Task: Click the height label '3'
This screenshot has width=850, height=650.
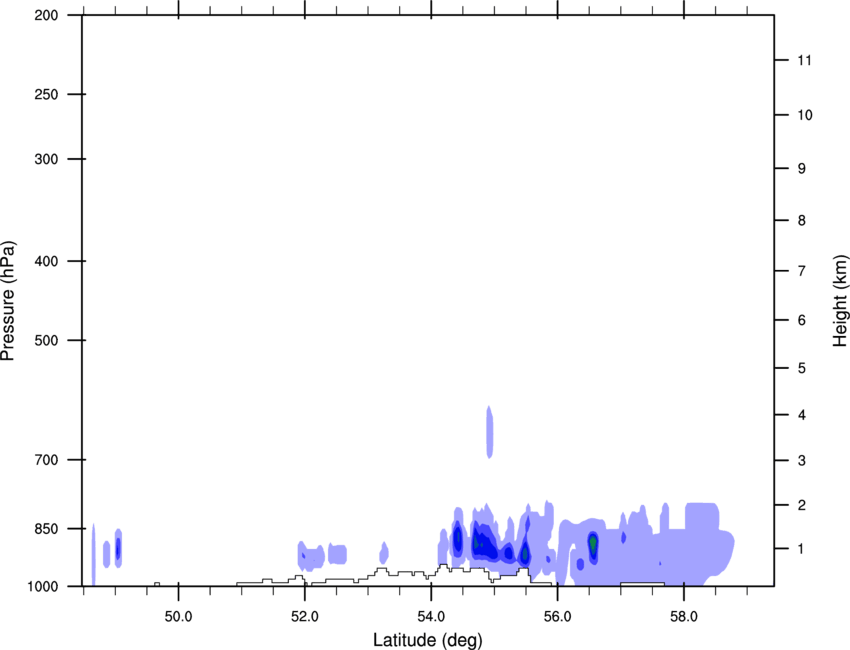Action: (x=802, y=461)
